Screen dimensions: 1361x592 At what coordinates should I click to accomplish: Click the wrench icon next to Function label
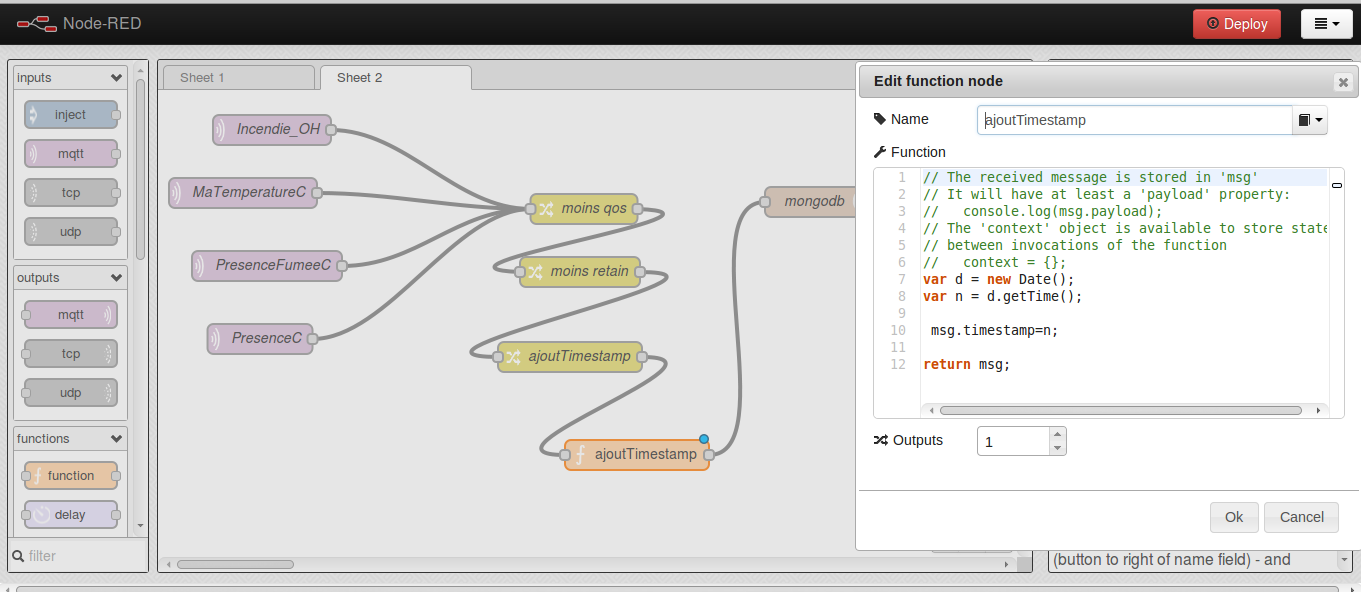pyautogui.click(x=880, y=152)
